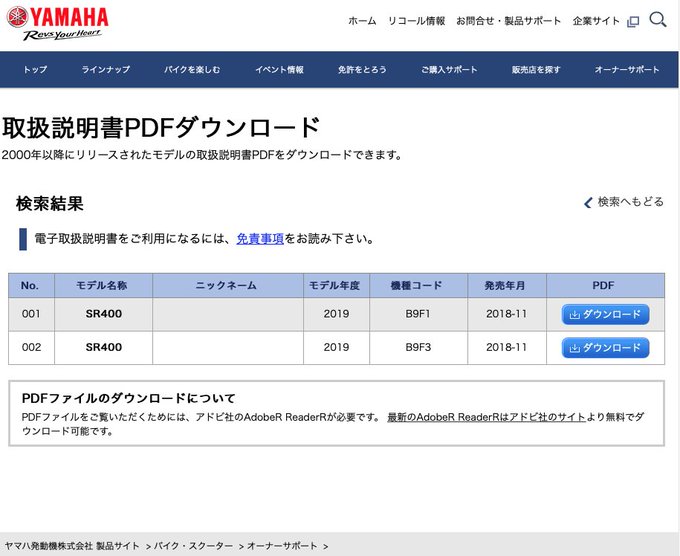Screen dimensions: 680x556
Task: Open the イベント情報 navigation tab
Action: 279,70
